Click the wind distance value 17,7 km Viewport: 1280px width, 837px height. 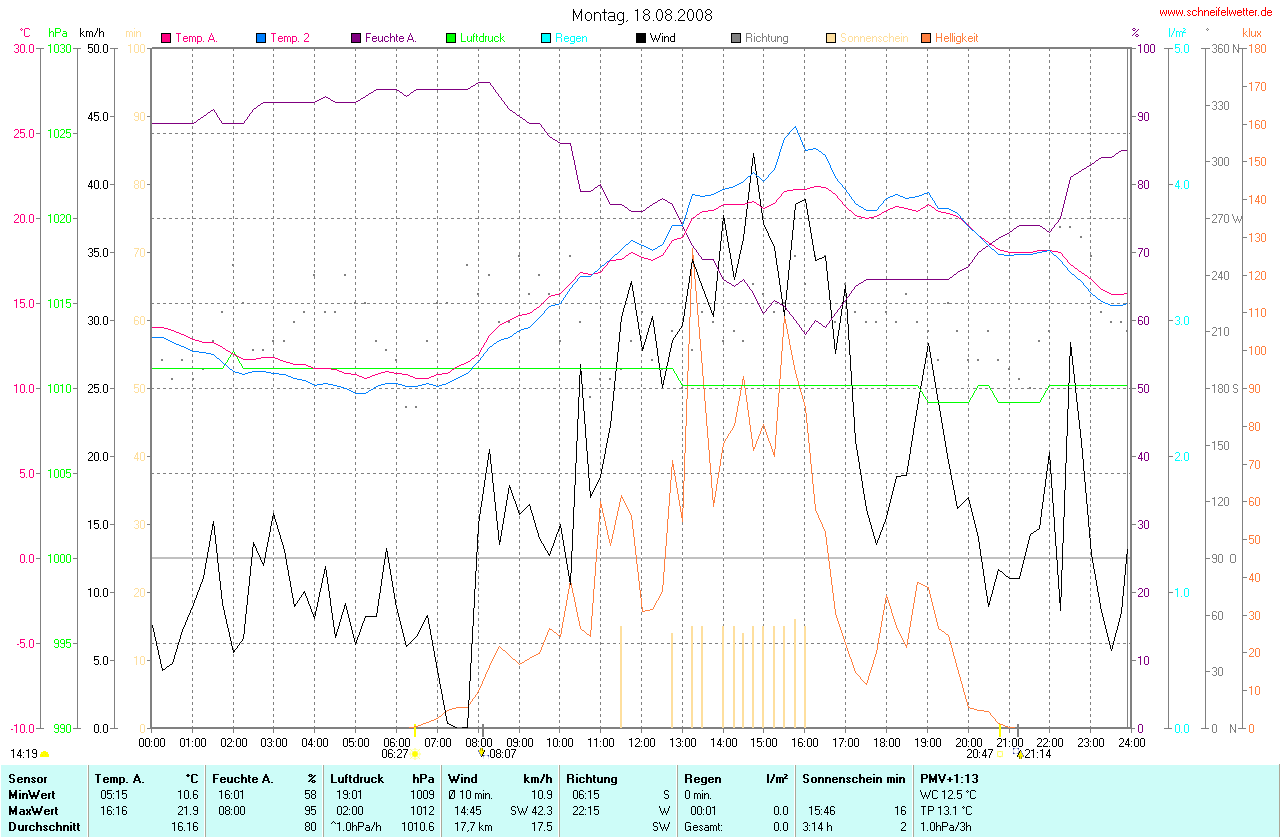pyautogui.click(x=473, y=827)
